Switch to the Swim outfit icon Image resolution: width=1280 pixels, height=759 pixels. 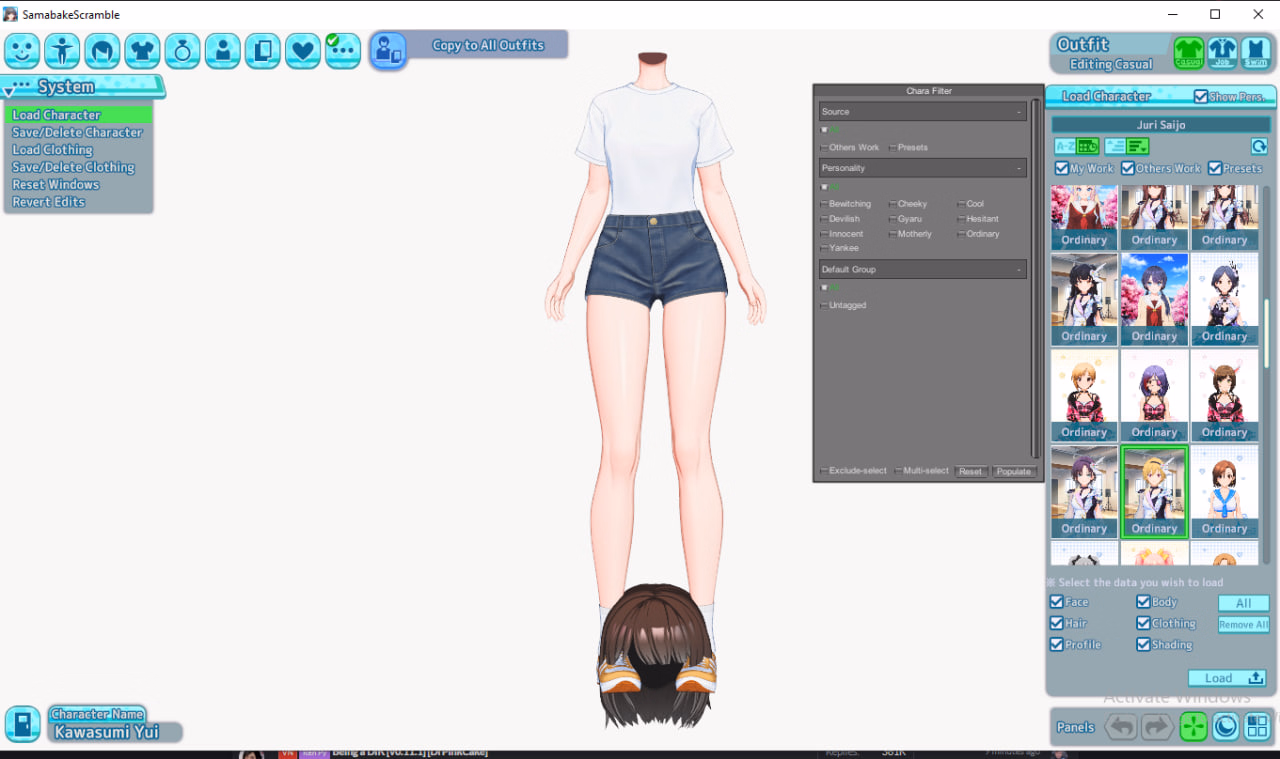click(x=1255, y=51)
